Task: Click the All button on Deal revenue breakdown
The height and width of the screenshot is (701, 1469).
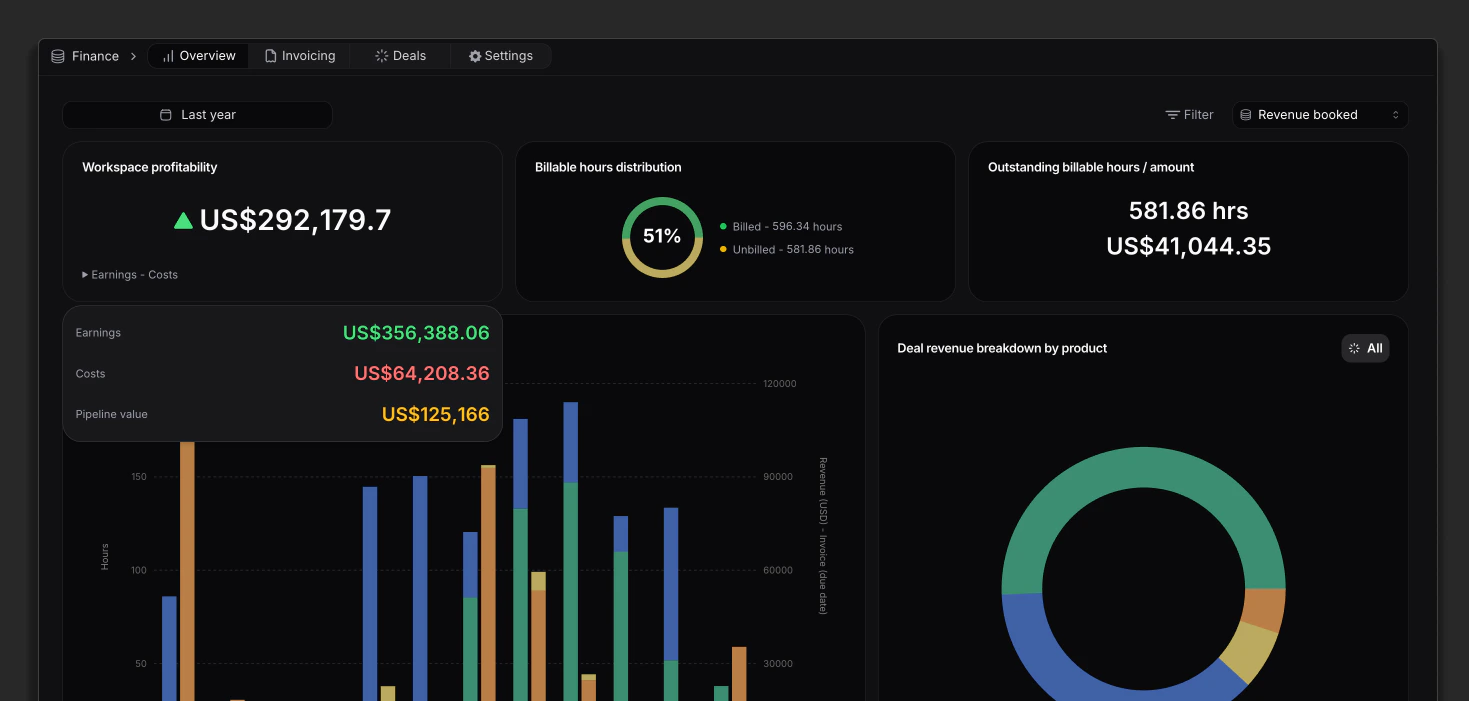Action: tap(1365, 348)
